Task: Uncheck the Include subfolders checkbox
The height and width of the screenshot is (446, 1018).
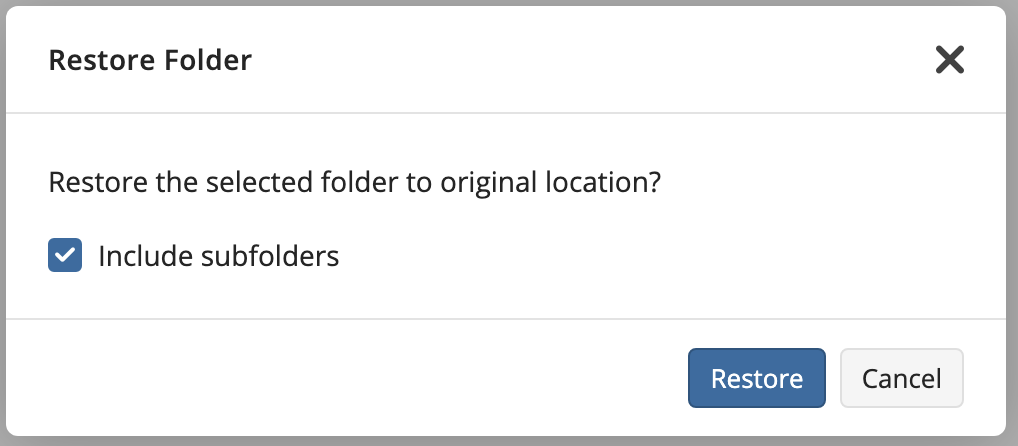Action: pos(65,256)
